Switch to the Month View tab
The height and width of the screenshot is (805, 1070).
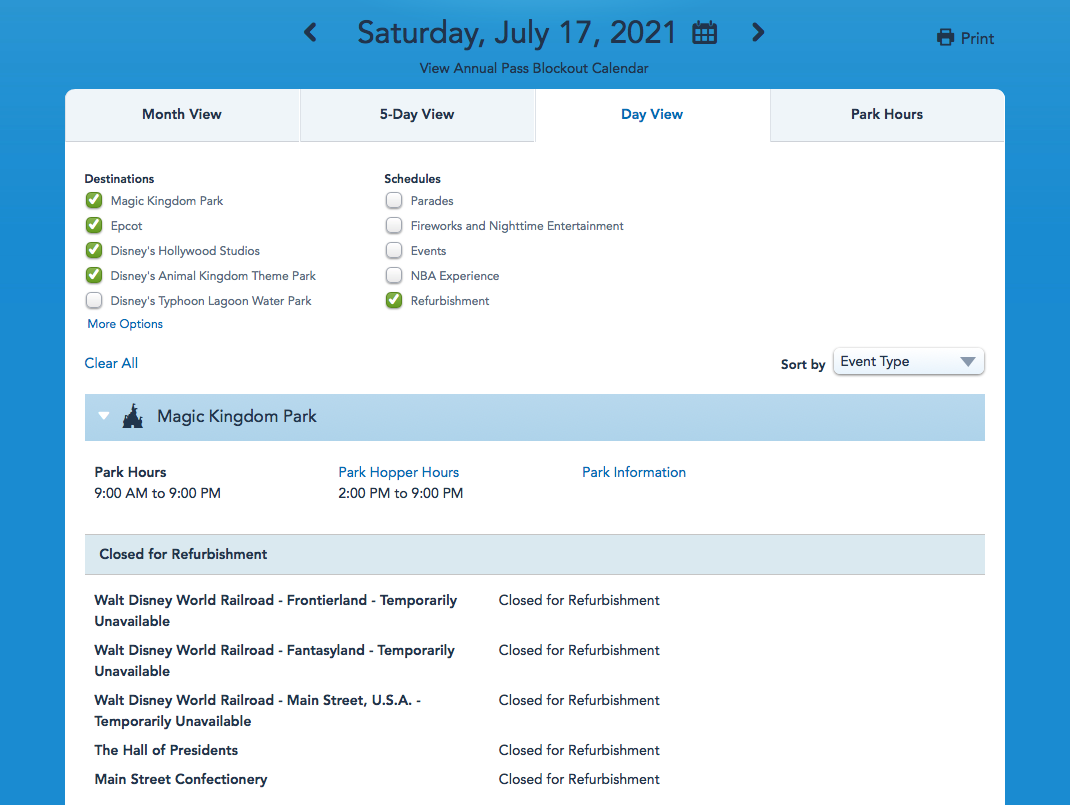point(182,115)
